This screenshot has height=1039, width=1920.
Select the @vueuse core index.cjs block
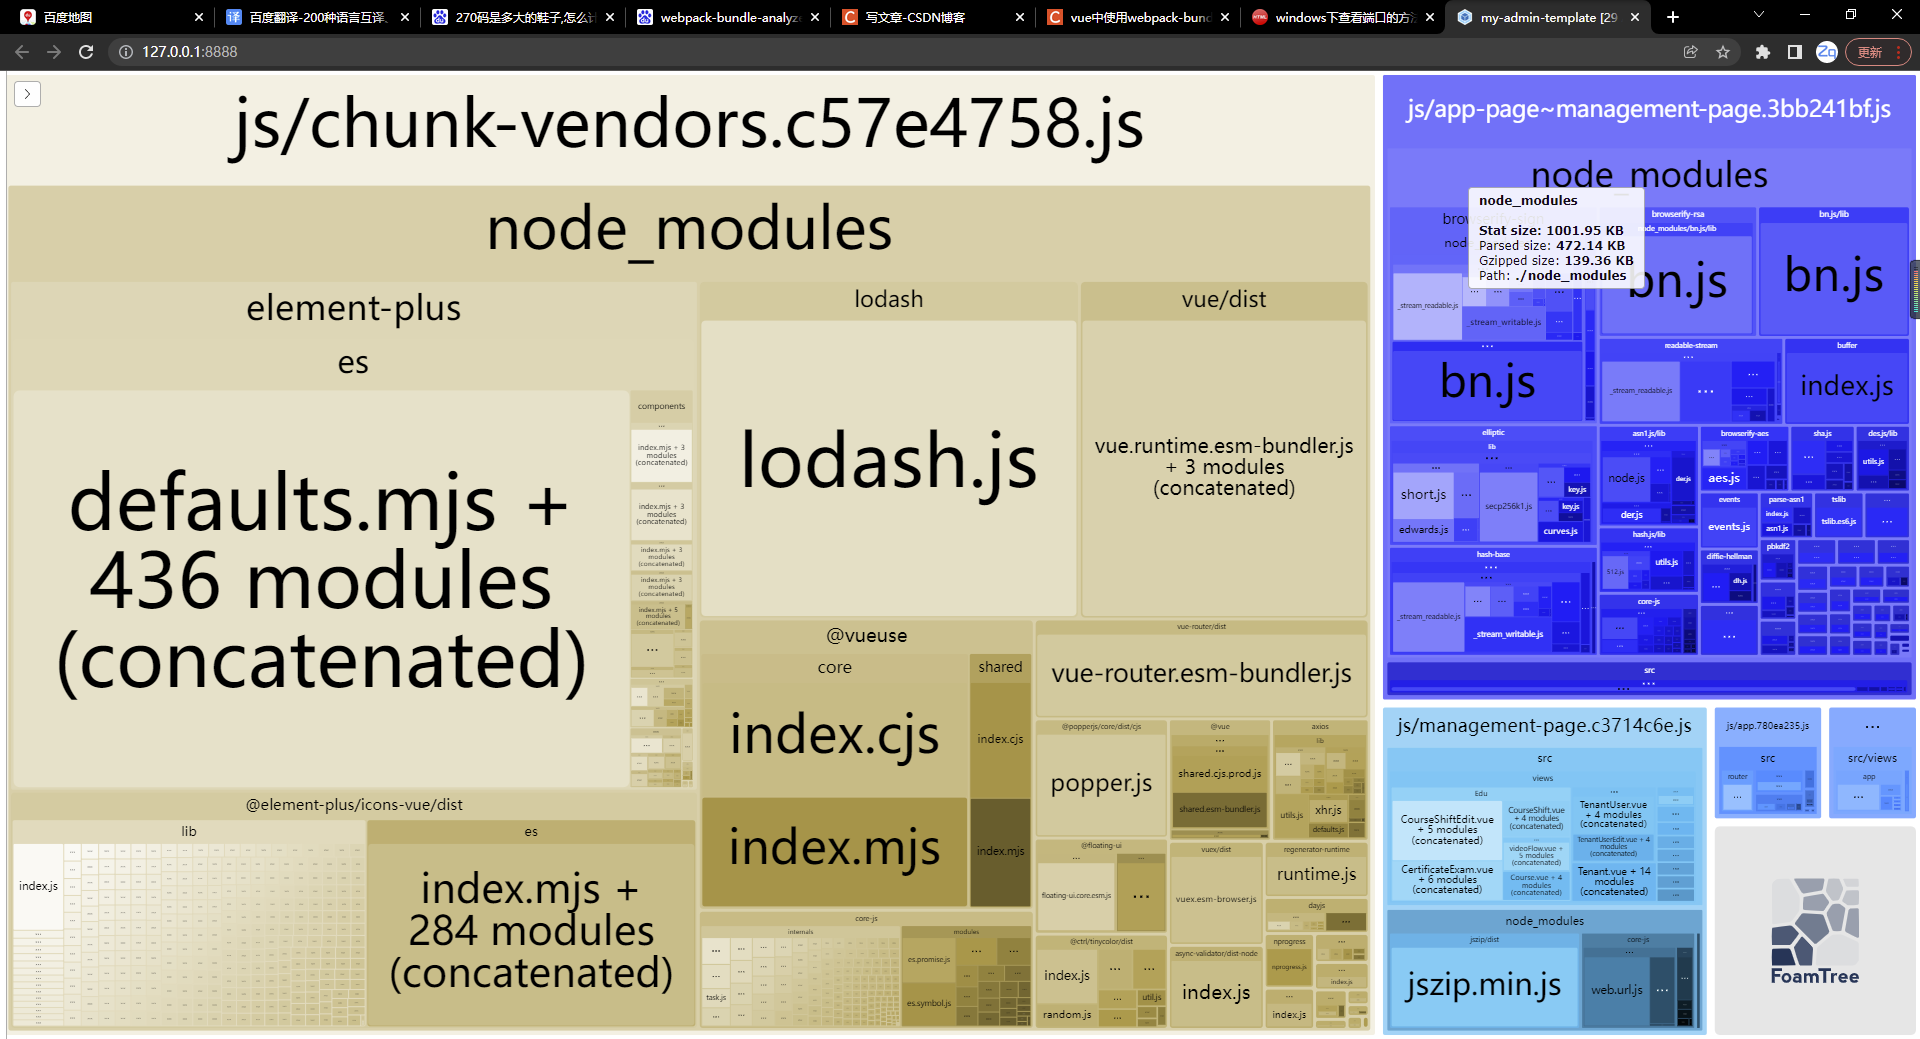pyautogui.click(x=834, y=739)
